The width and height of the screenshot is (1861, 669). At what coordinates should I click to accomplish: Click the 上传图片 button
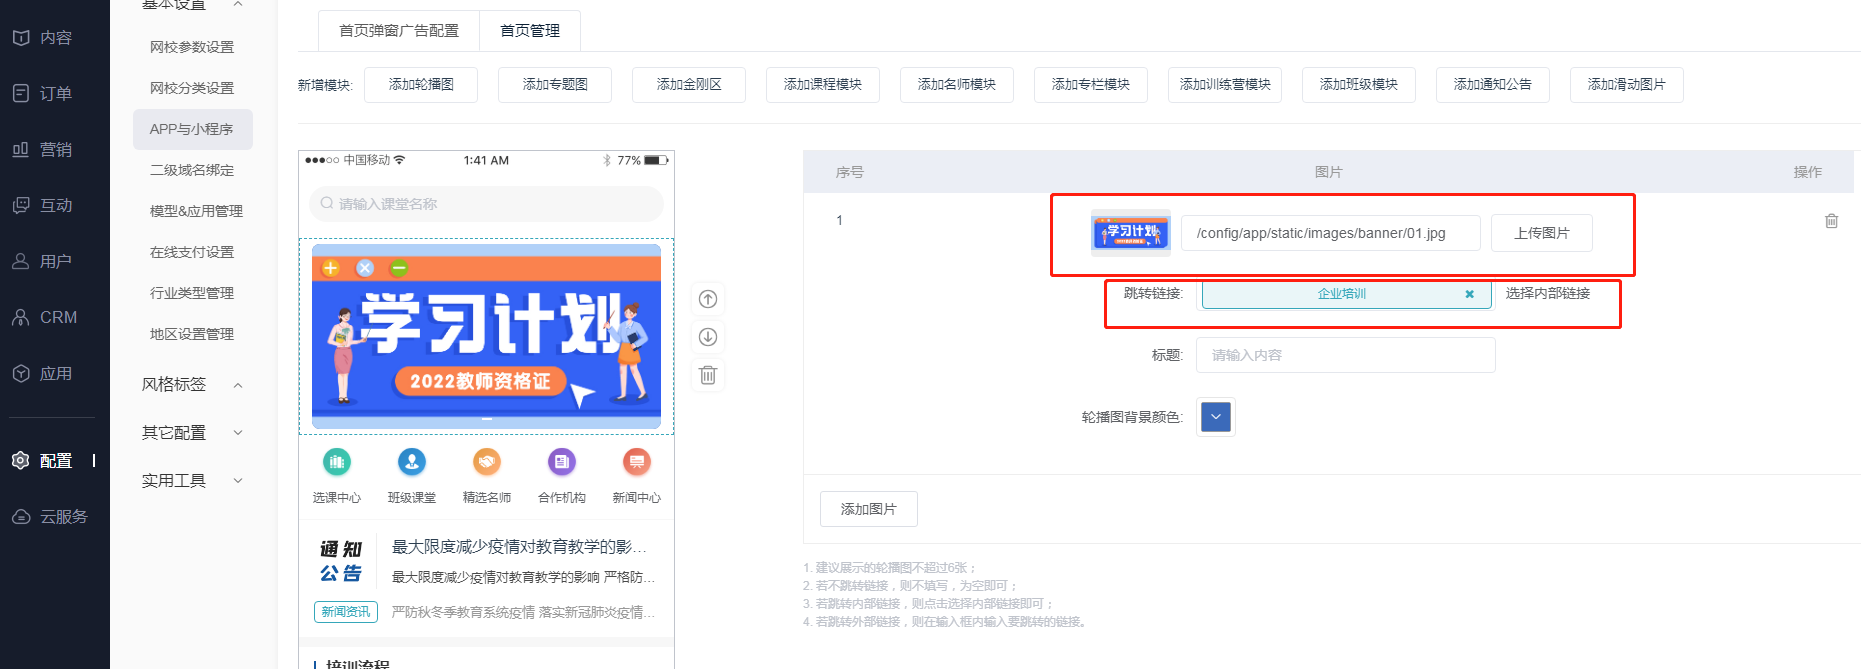point(1541,233)
